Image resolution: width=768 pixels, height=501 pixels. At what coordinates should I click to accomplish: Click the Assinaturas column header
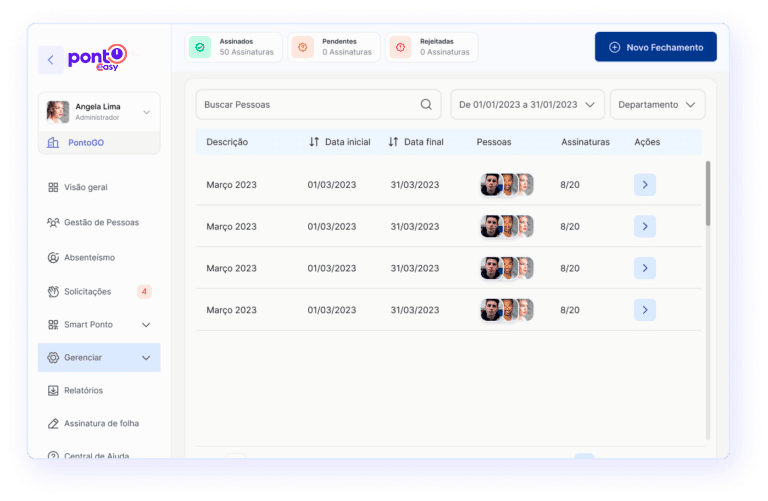(x=585, y=142)
